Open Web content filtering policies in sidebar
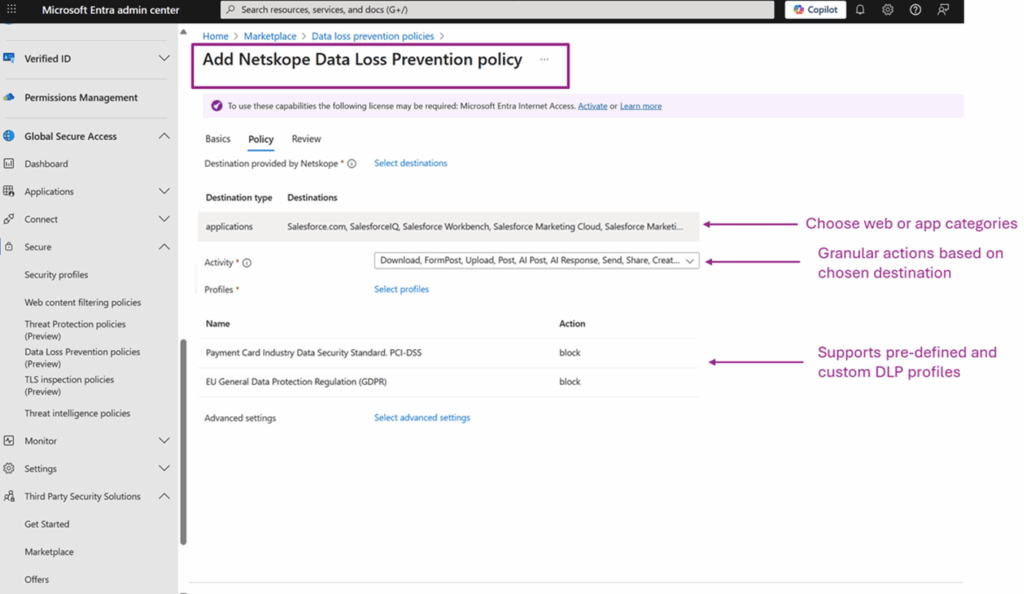This screenshot has width=1024, height=594. (82, 302)
